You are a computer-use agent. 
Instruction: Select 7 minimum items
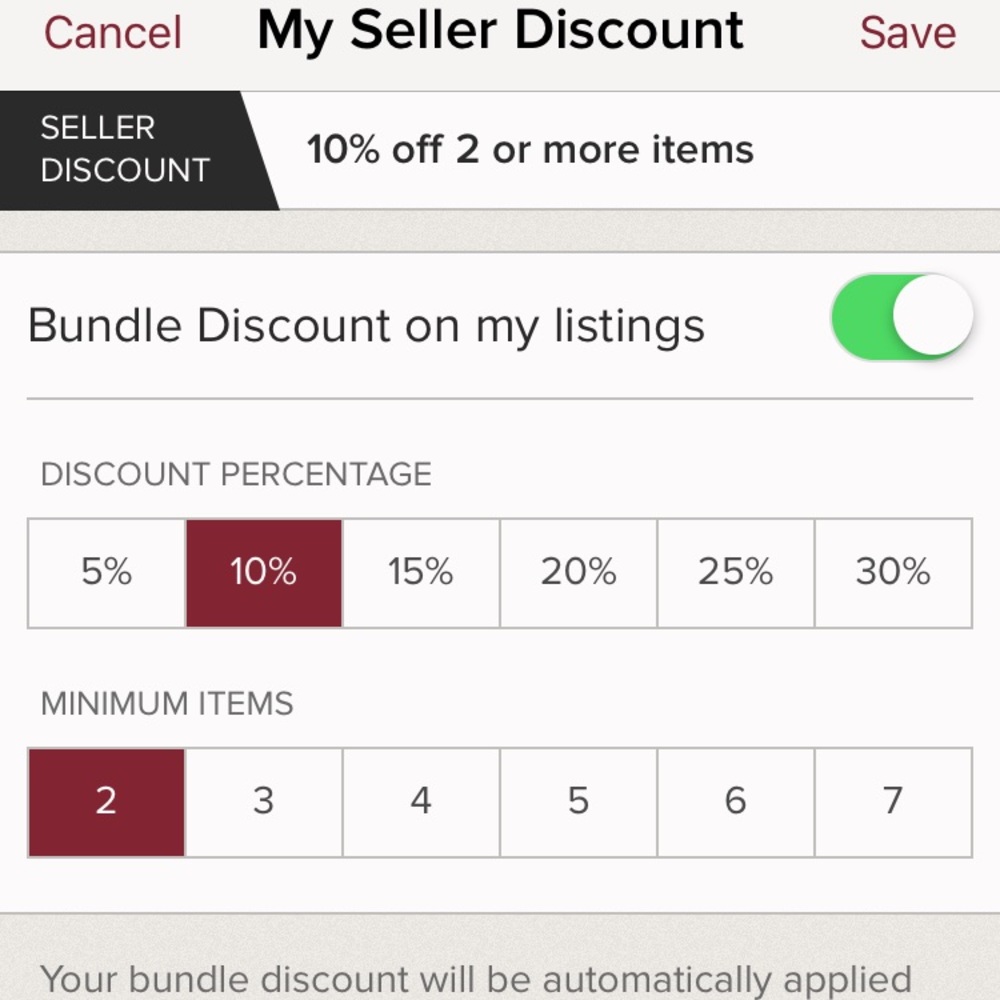(x=893, y=802)
